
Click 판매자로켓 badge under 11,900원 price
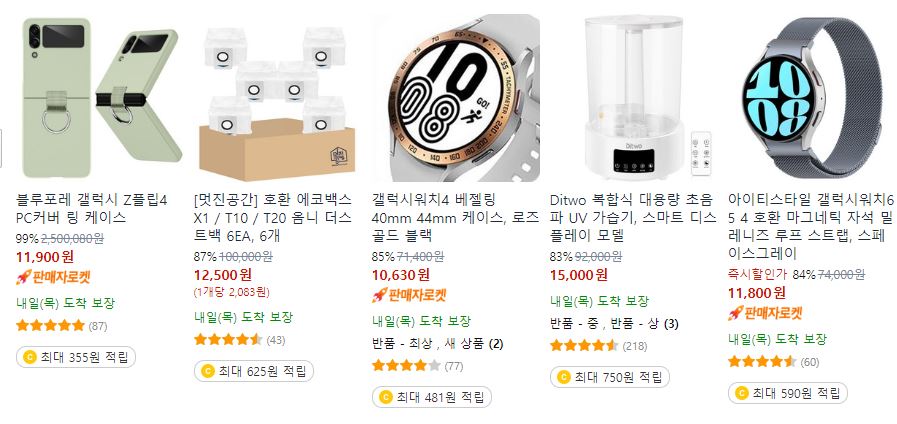53,278
